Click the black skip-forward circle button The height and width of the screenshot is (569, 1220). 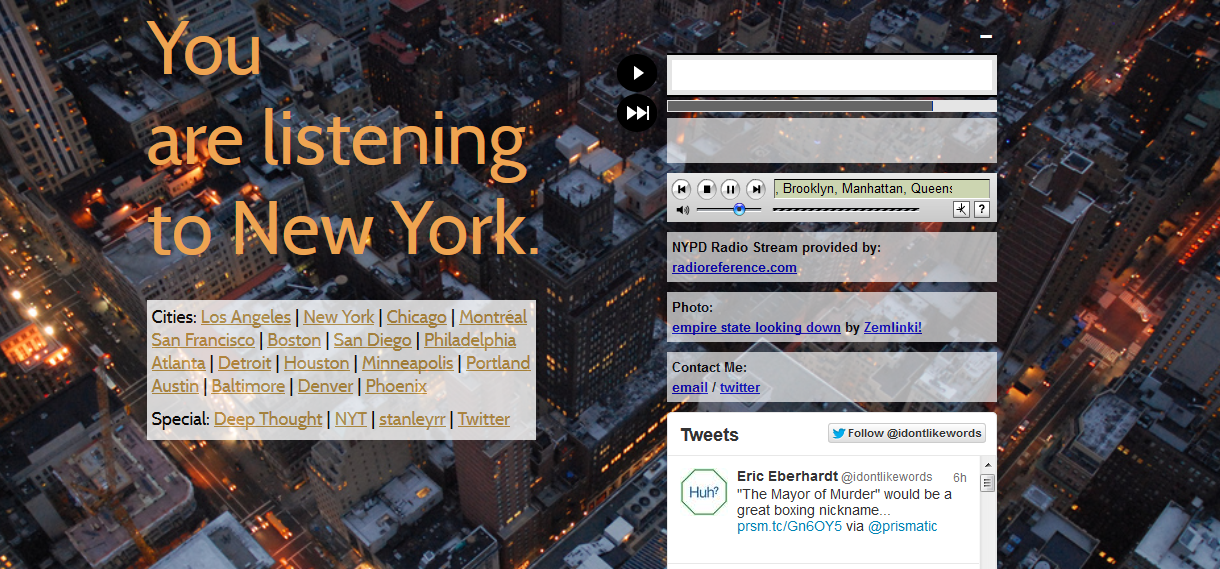coord(637,113)
